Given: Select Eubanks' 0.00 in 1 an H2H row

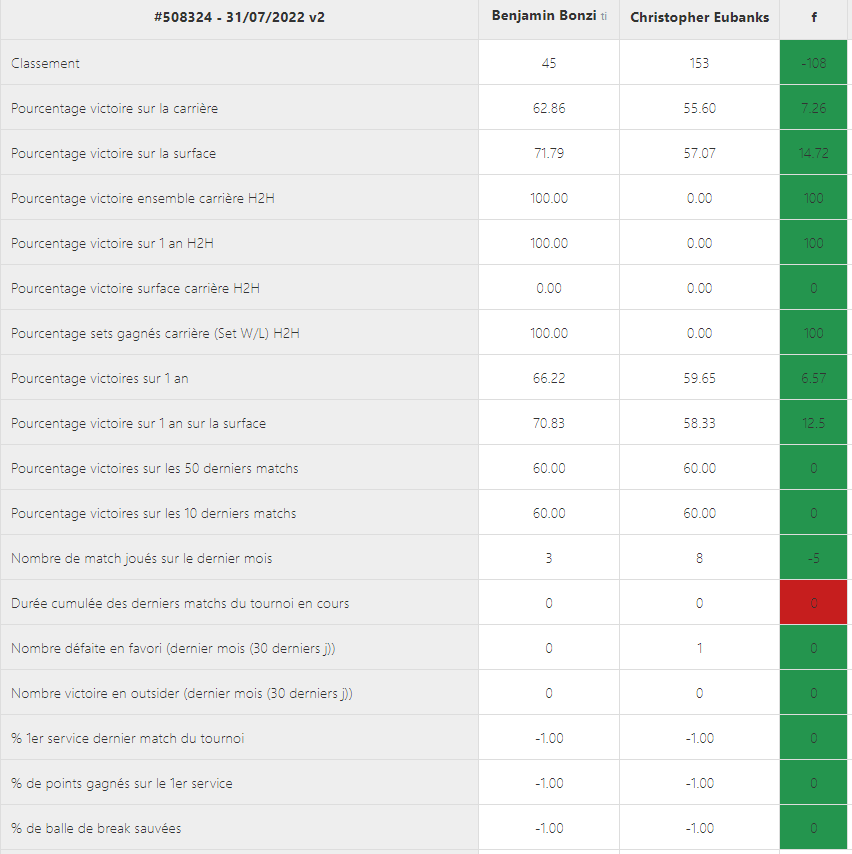Looking at the screenshot, I should tap(699, 243).
